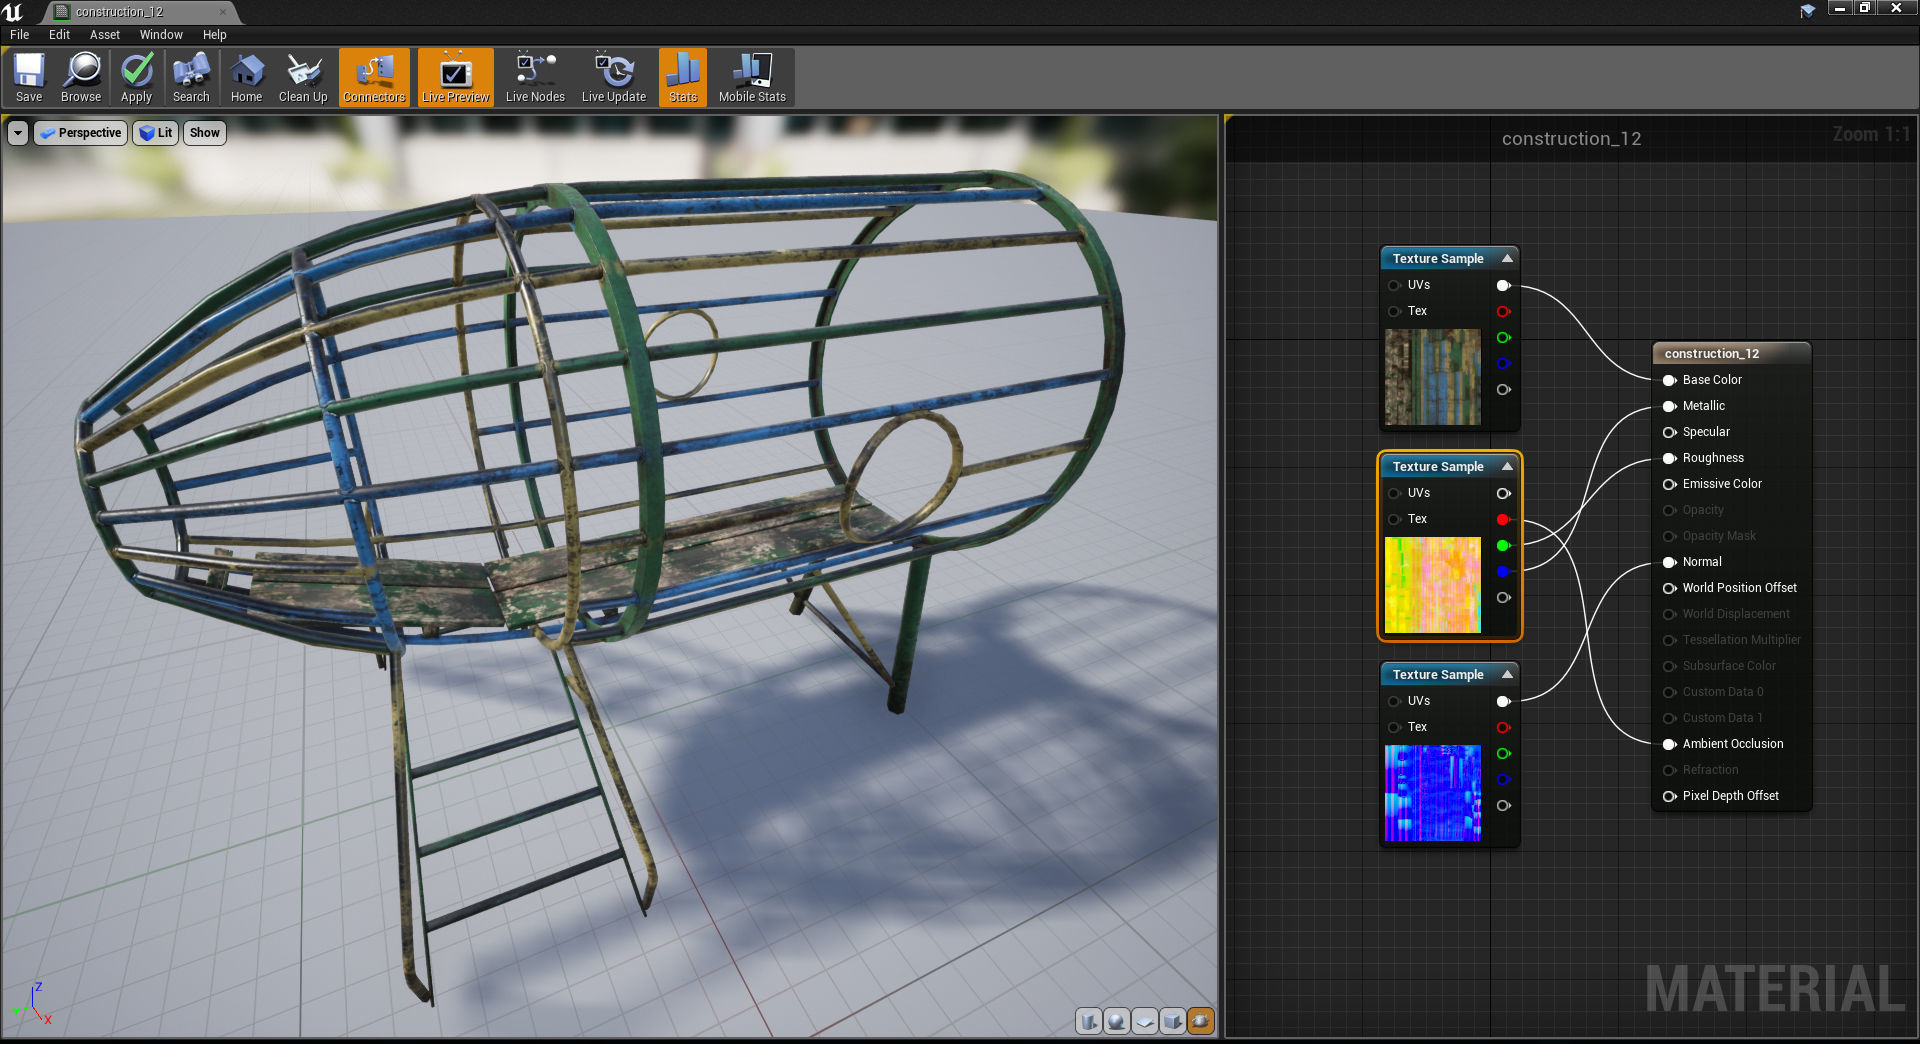Click bottom Texture Sample RGB output pin
This screenshot has height=1044, width=1920.
click(1503, 701)
